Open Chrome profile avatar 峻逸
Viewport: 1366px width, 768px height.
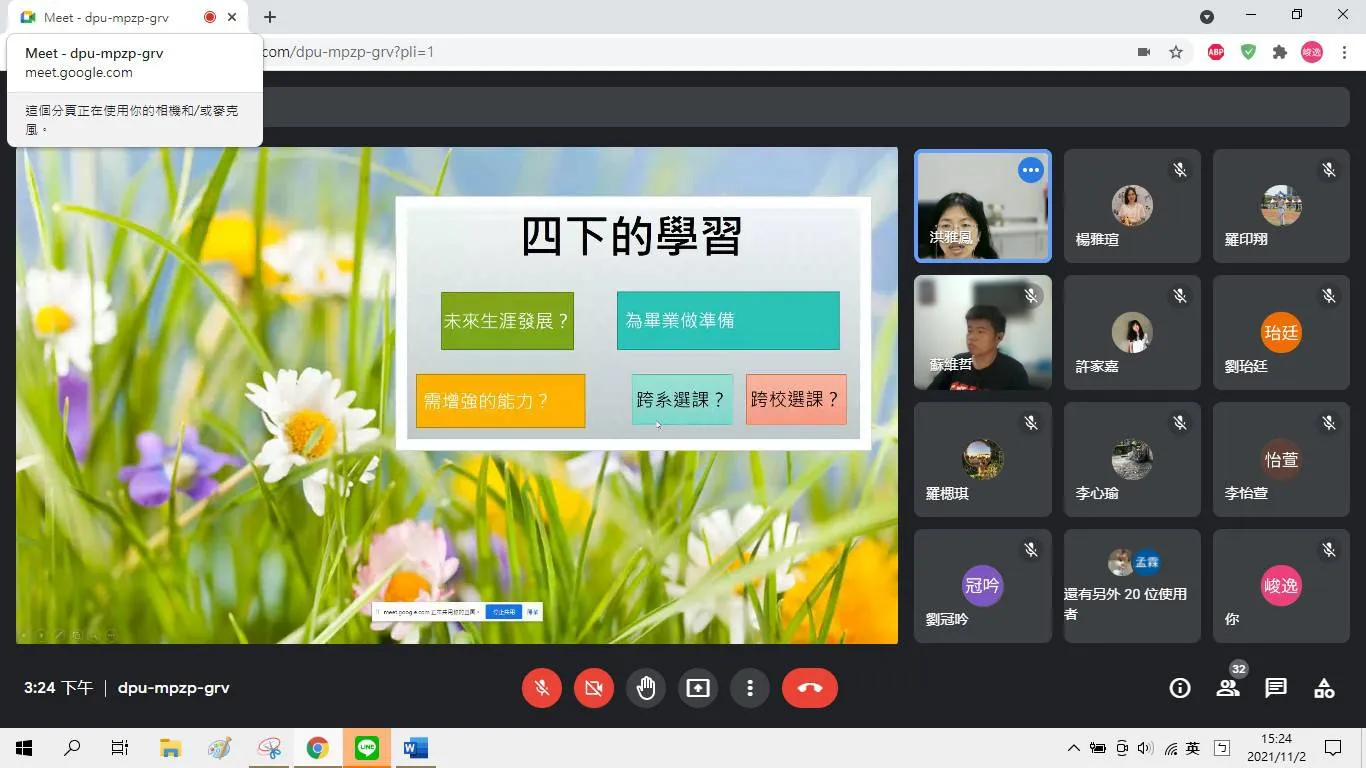point(1312,52)
